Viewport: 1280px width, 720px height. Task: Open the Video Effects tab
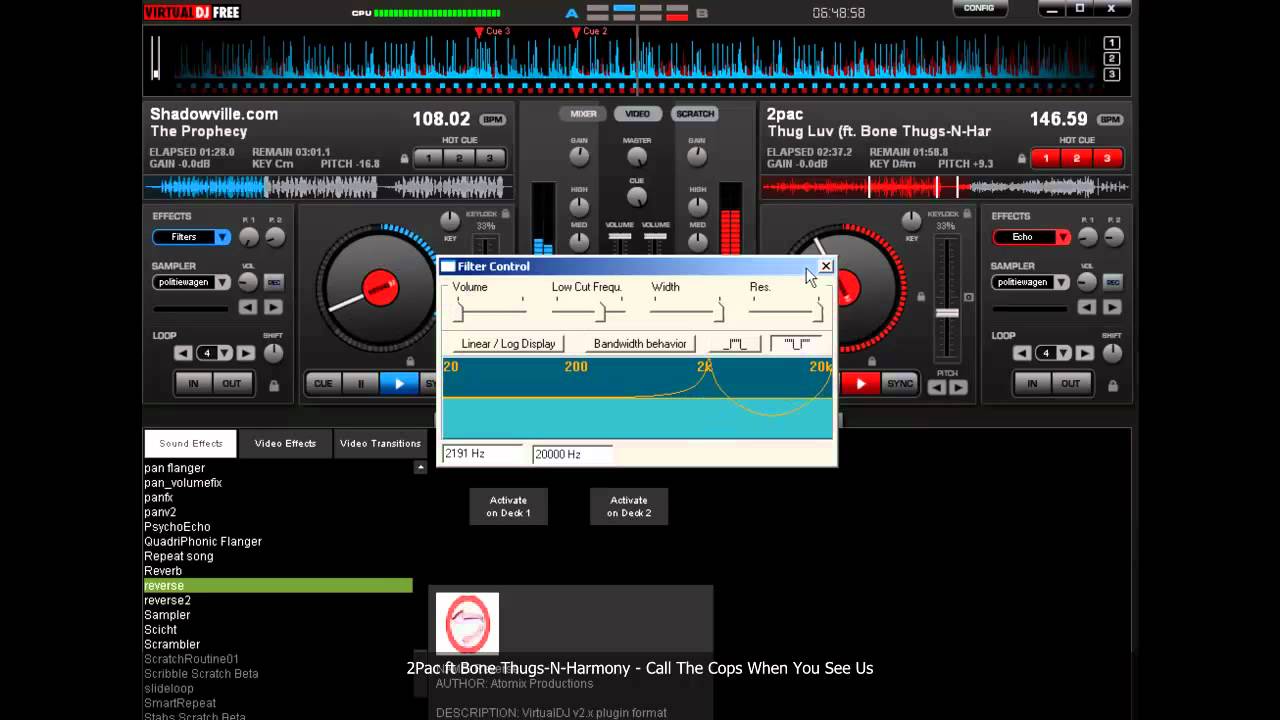pyautogui.click(x=285, y=443)
